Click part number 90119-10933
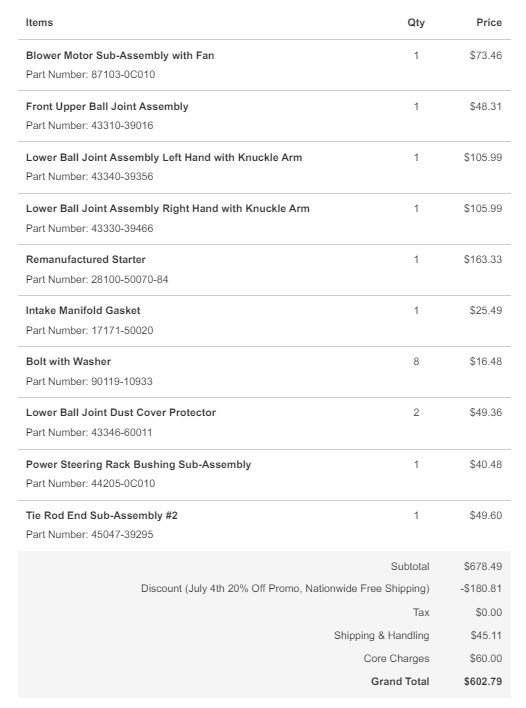526x708 pixels. tap(122, 382)
